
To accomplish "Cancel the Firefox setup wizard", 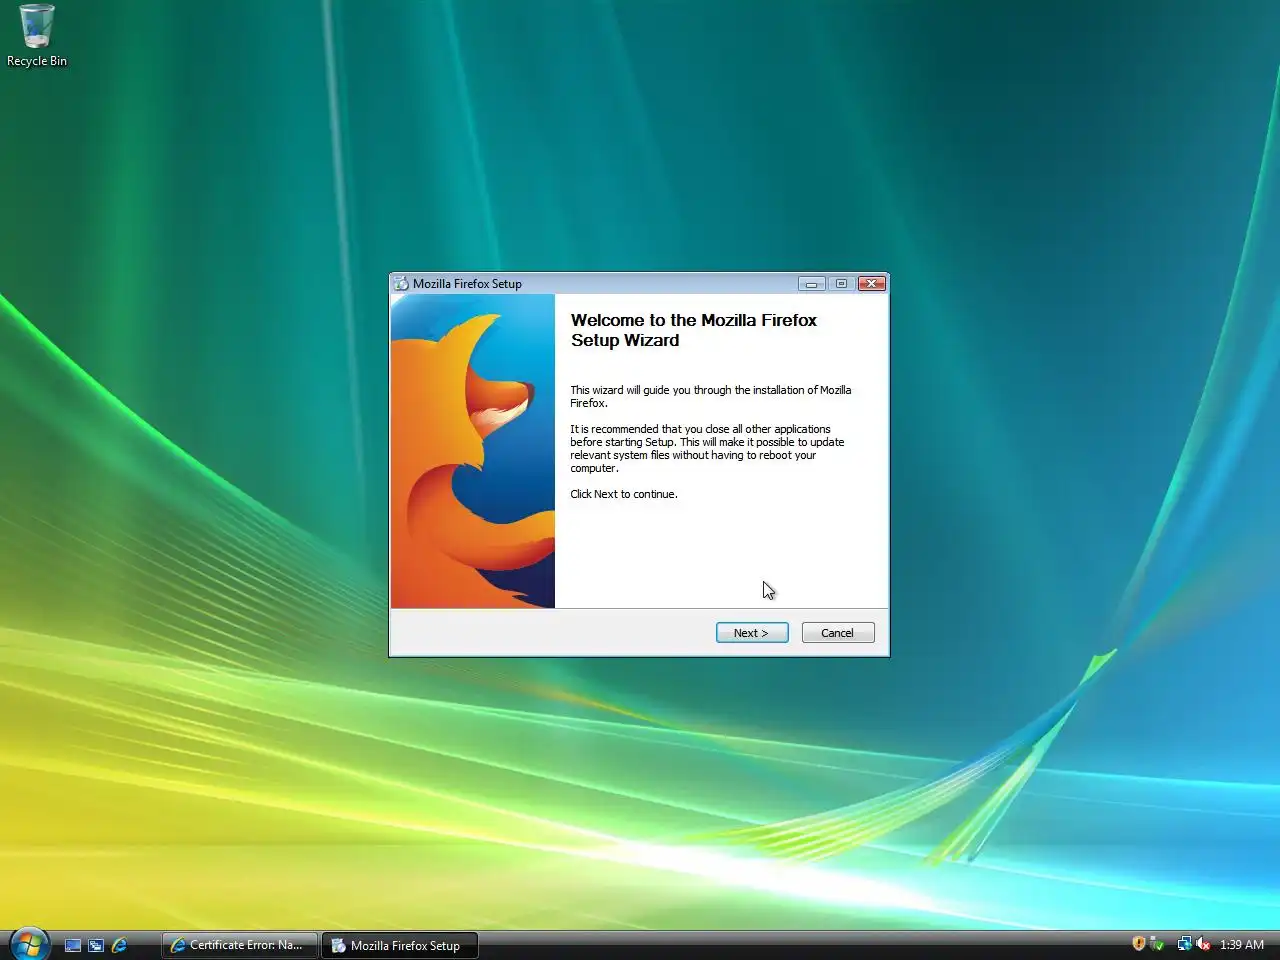I will click(838, 633).
